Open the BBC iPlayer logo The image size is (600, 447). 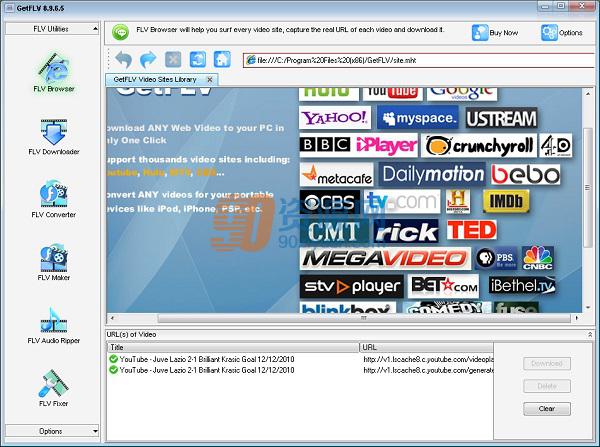[358, 145]
